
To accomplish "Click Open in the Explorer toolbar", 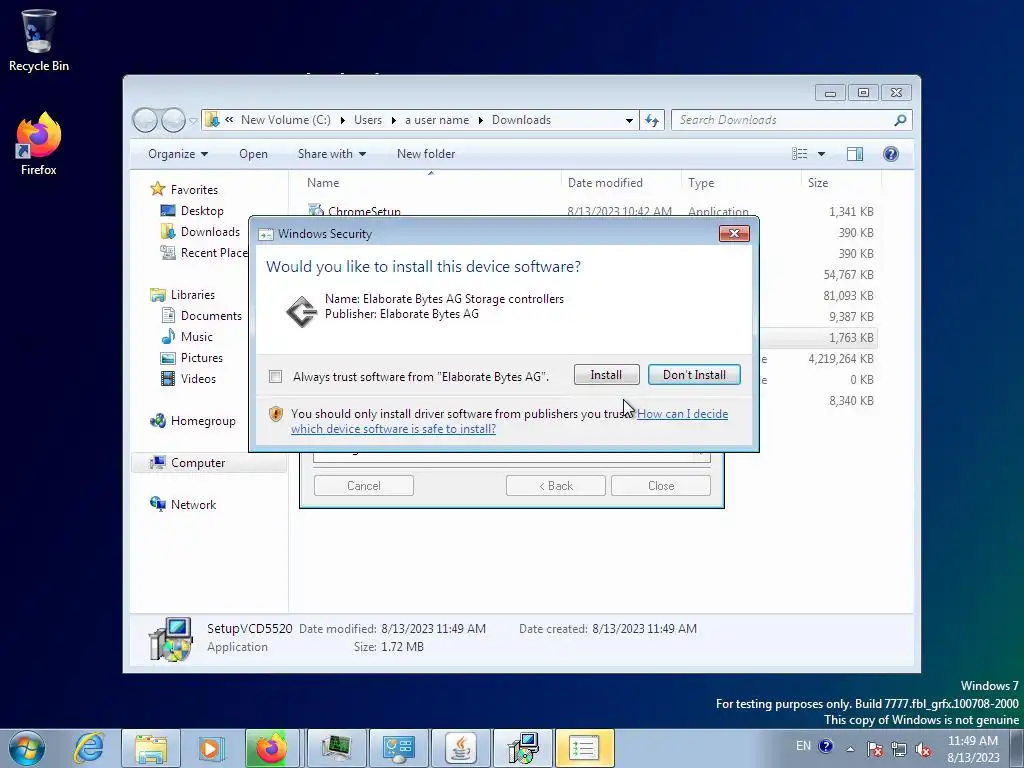I will (253, 154).
